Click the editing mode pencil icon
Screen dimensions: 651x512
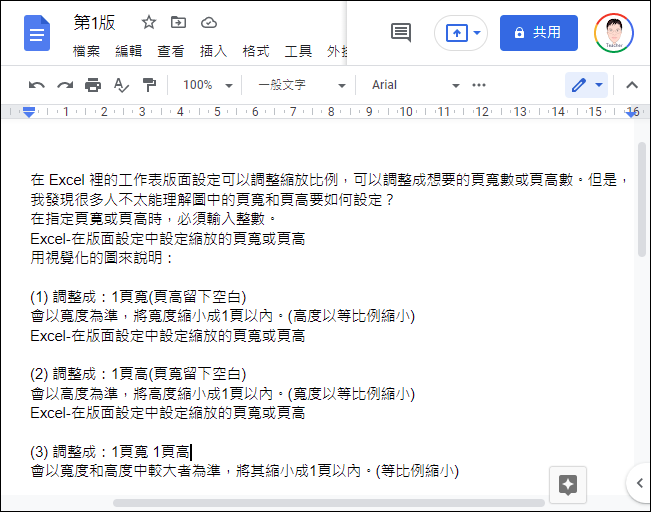pyautogui.click(x=579, y=85)
